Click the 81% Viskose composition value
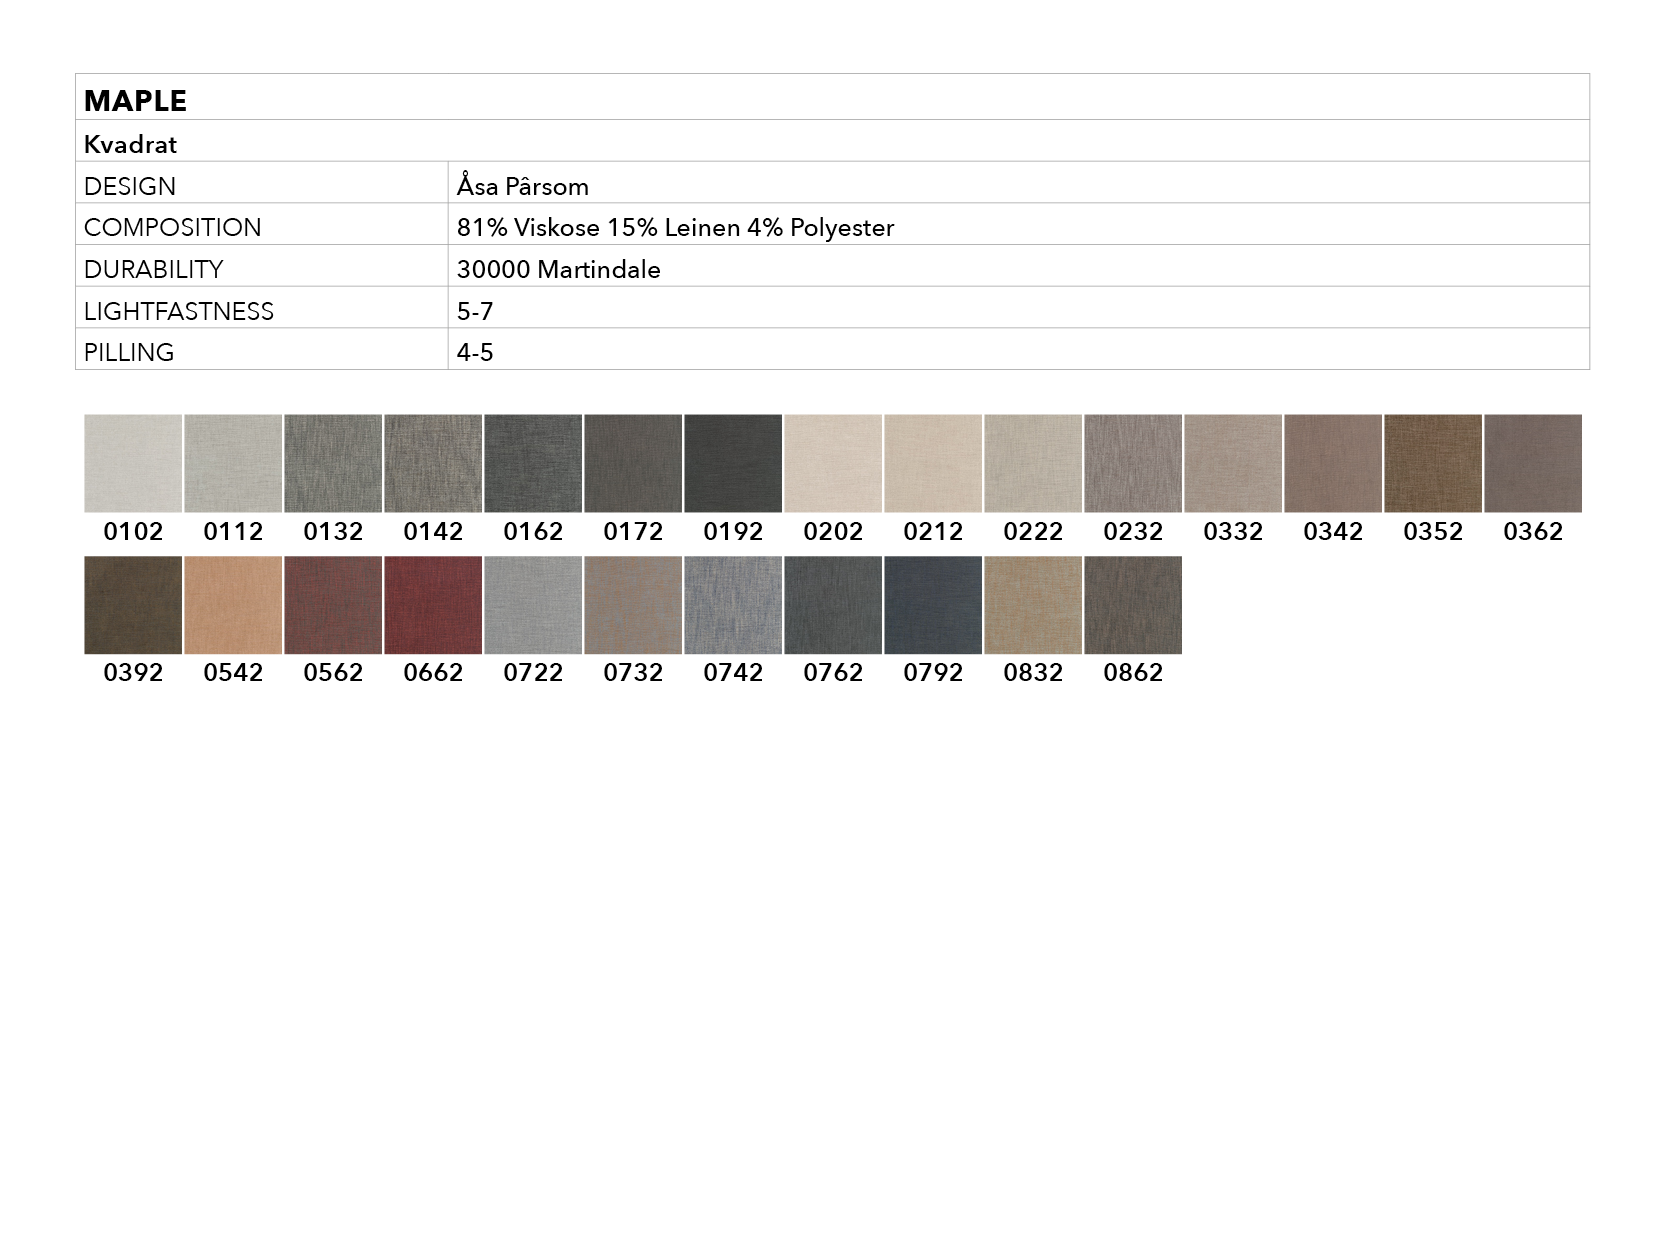Viewport: 1667px width, 1250px height. point(675,228)
